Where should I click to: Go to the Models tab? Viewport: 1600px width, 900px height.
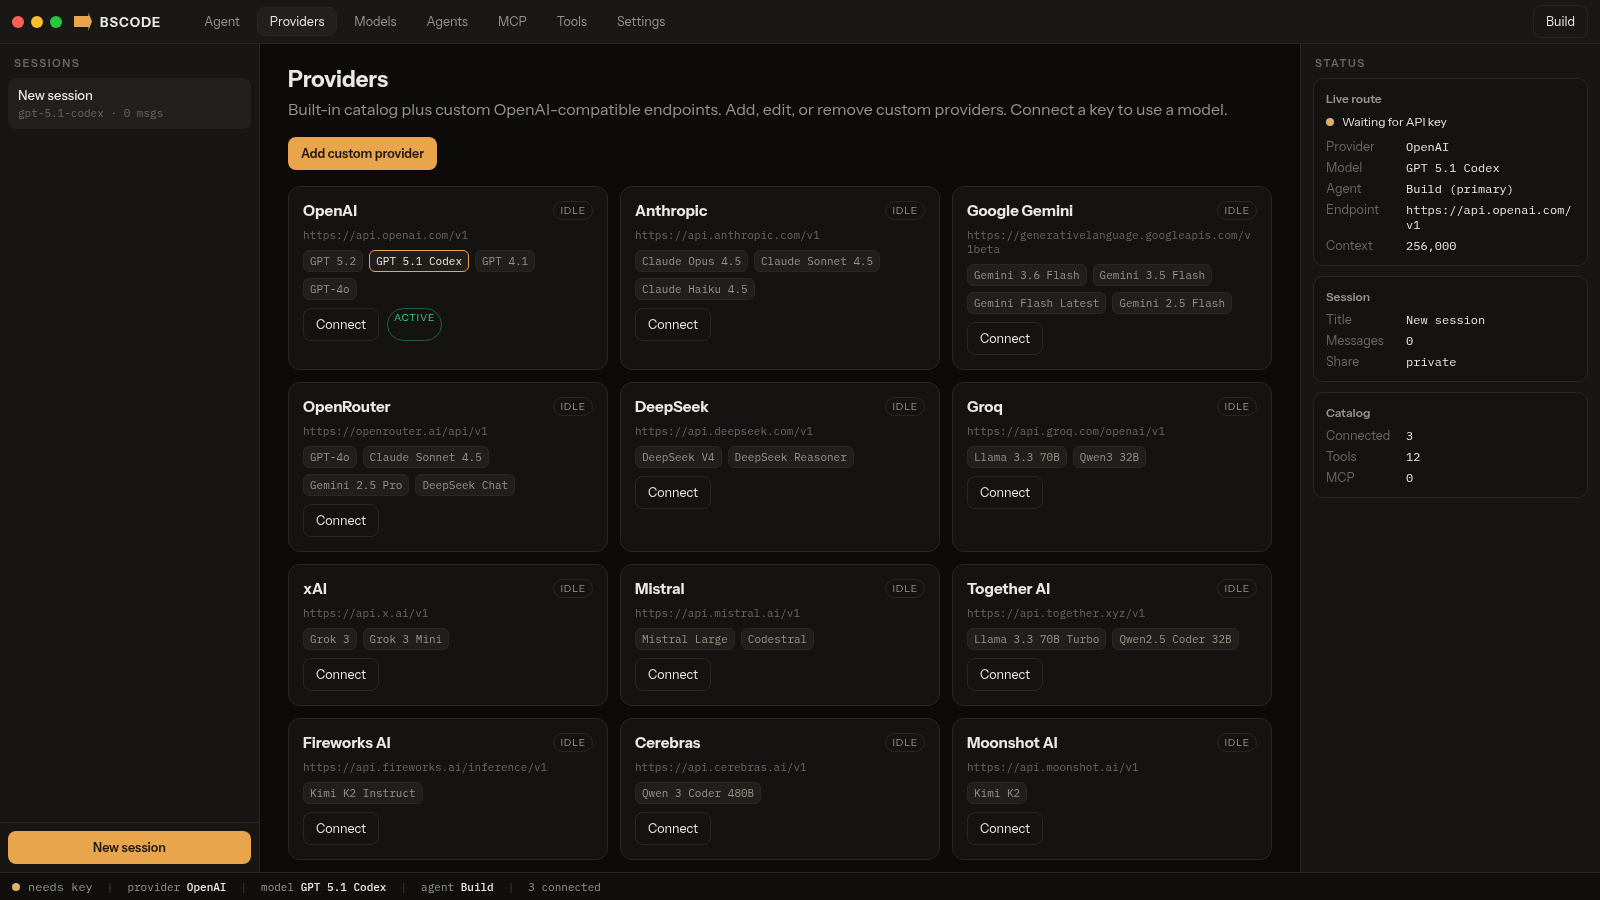point(375,21)
